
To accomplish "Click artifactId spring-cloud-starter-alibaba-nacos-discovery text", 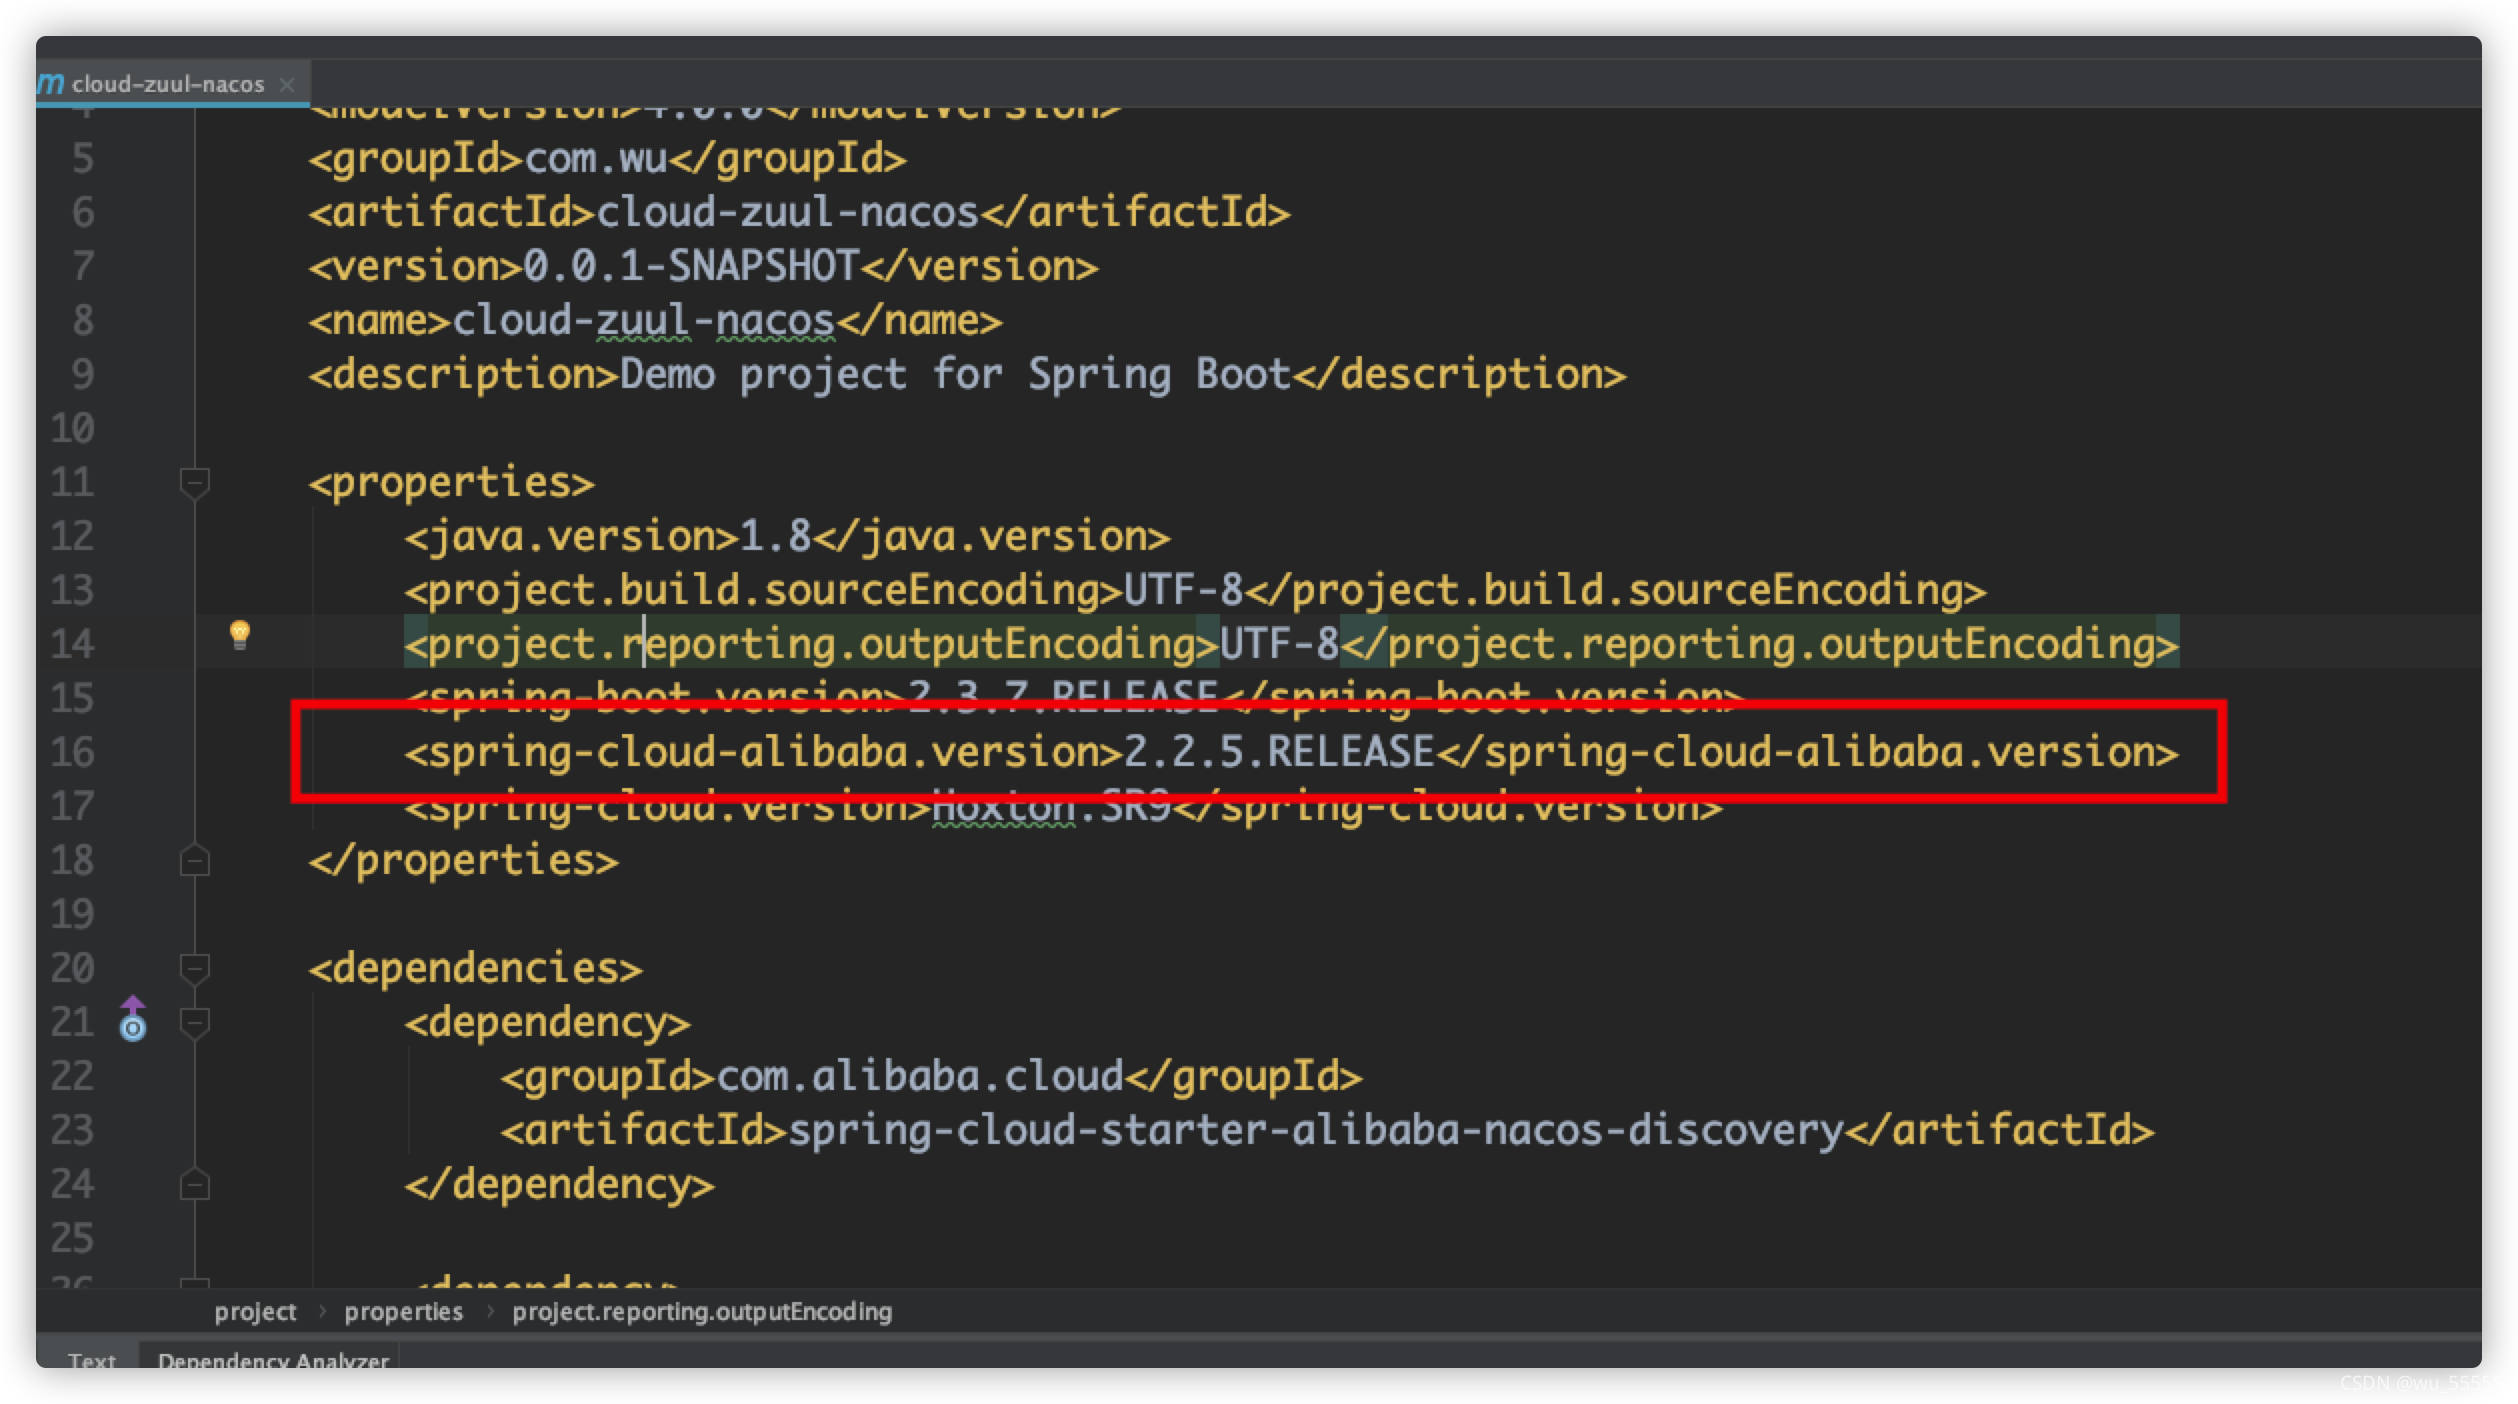I will click(x=1314, y=1130).
